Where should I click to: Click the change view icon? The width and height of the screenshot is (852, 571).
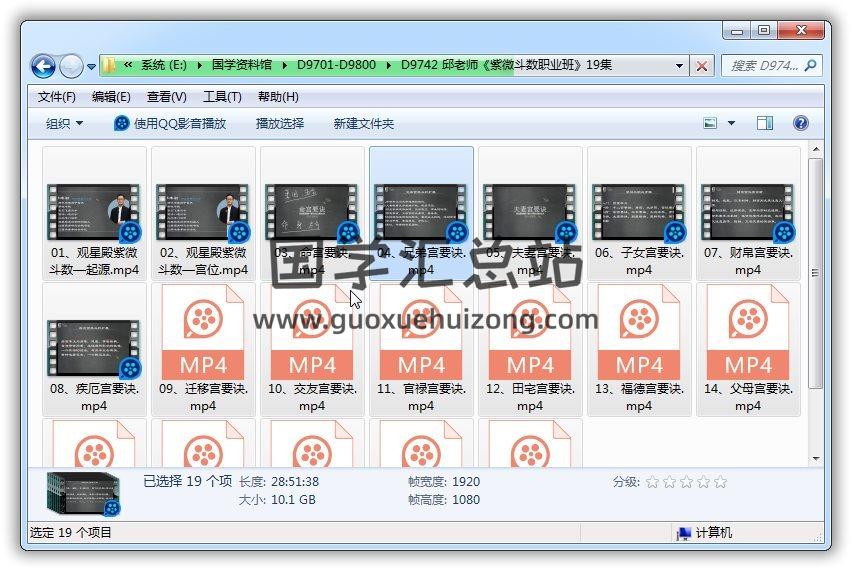pos(710,123)
